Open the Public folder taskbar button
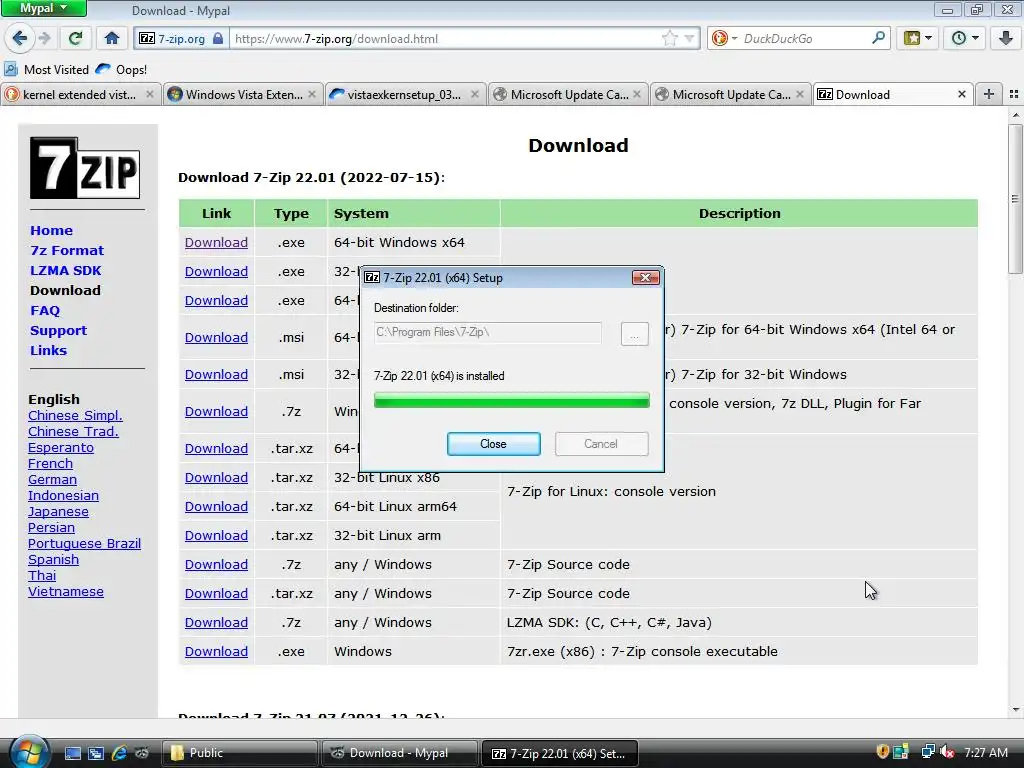The image size is (1024, 768). [x=240, y=753]
